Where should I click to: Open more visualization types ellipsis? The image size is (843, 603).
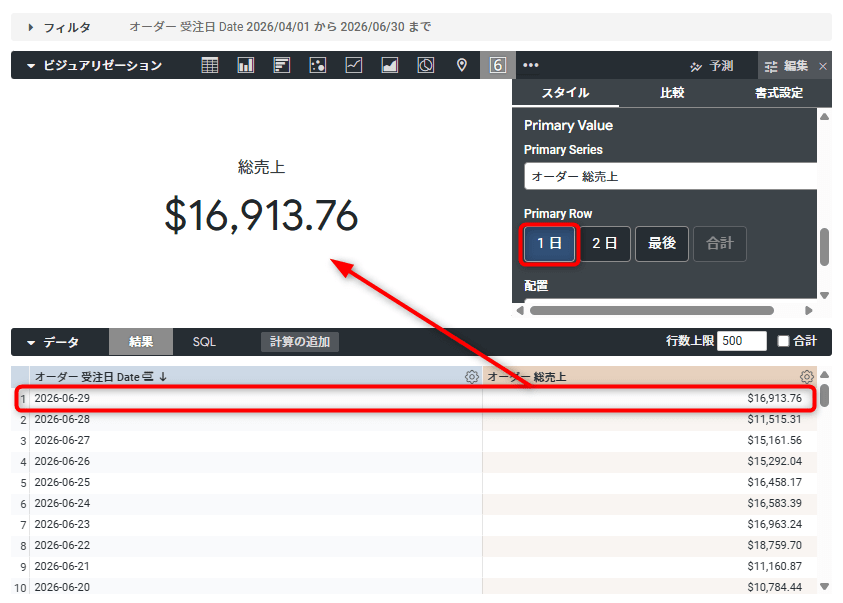(x=531, y=66)
